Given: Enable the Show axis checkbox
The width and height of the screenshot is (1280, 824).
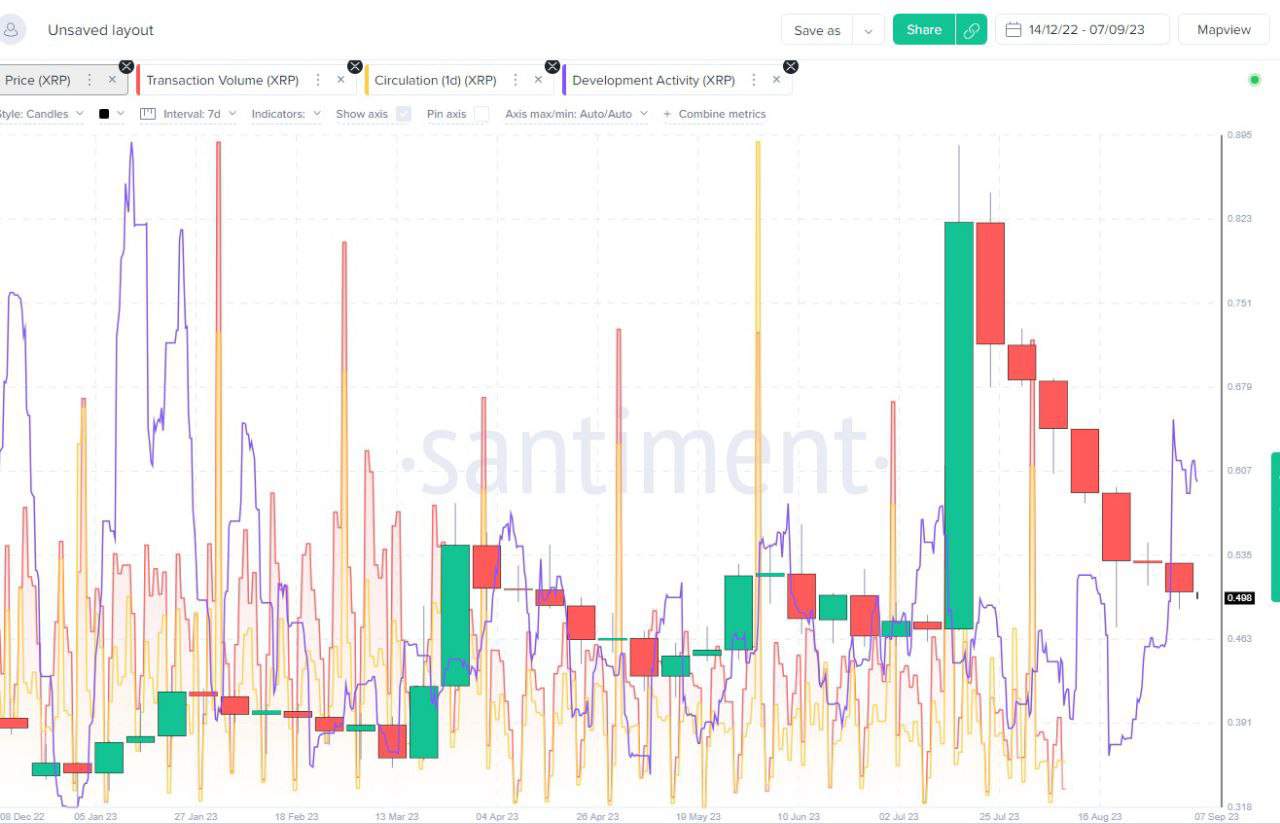Looking at the screenshot, I should click(403, 113).
